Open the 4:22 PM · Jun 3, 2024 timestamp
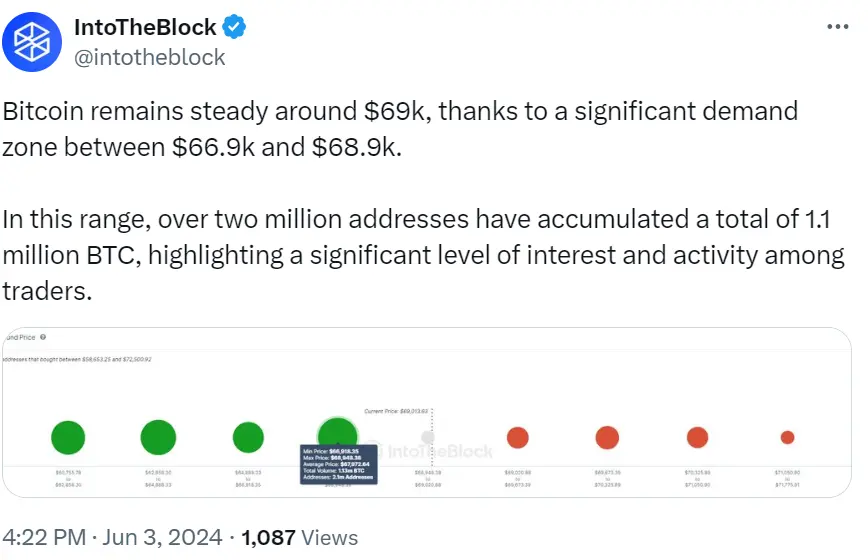 (112, 537)
